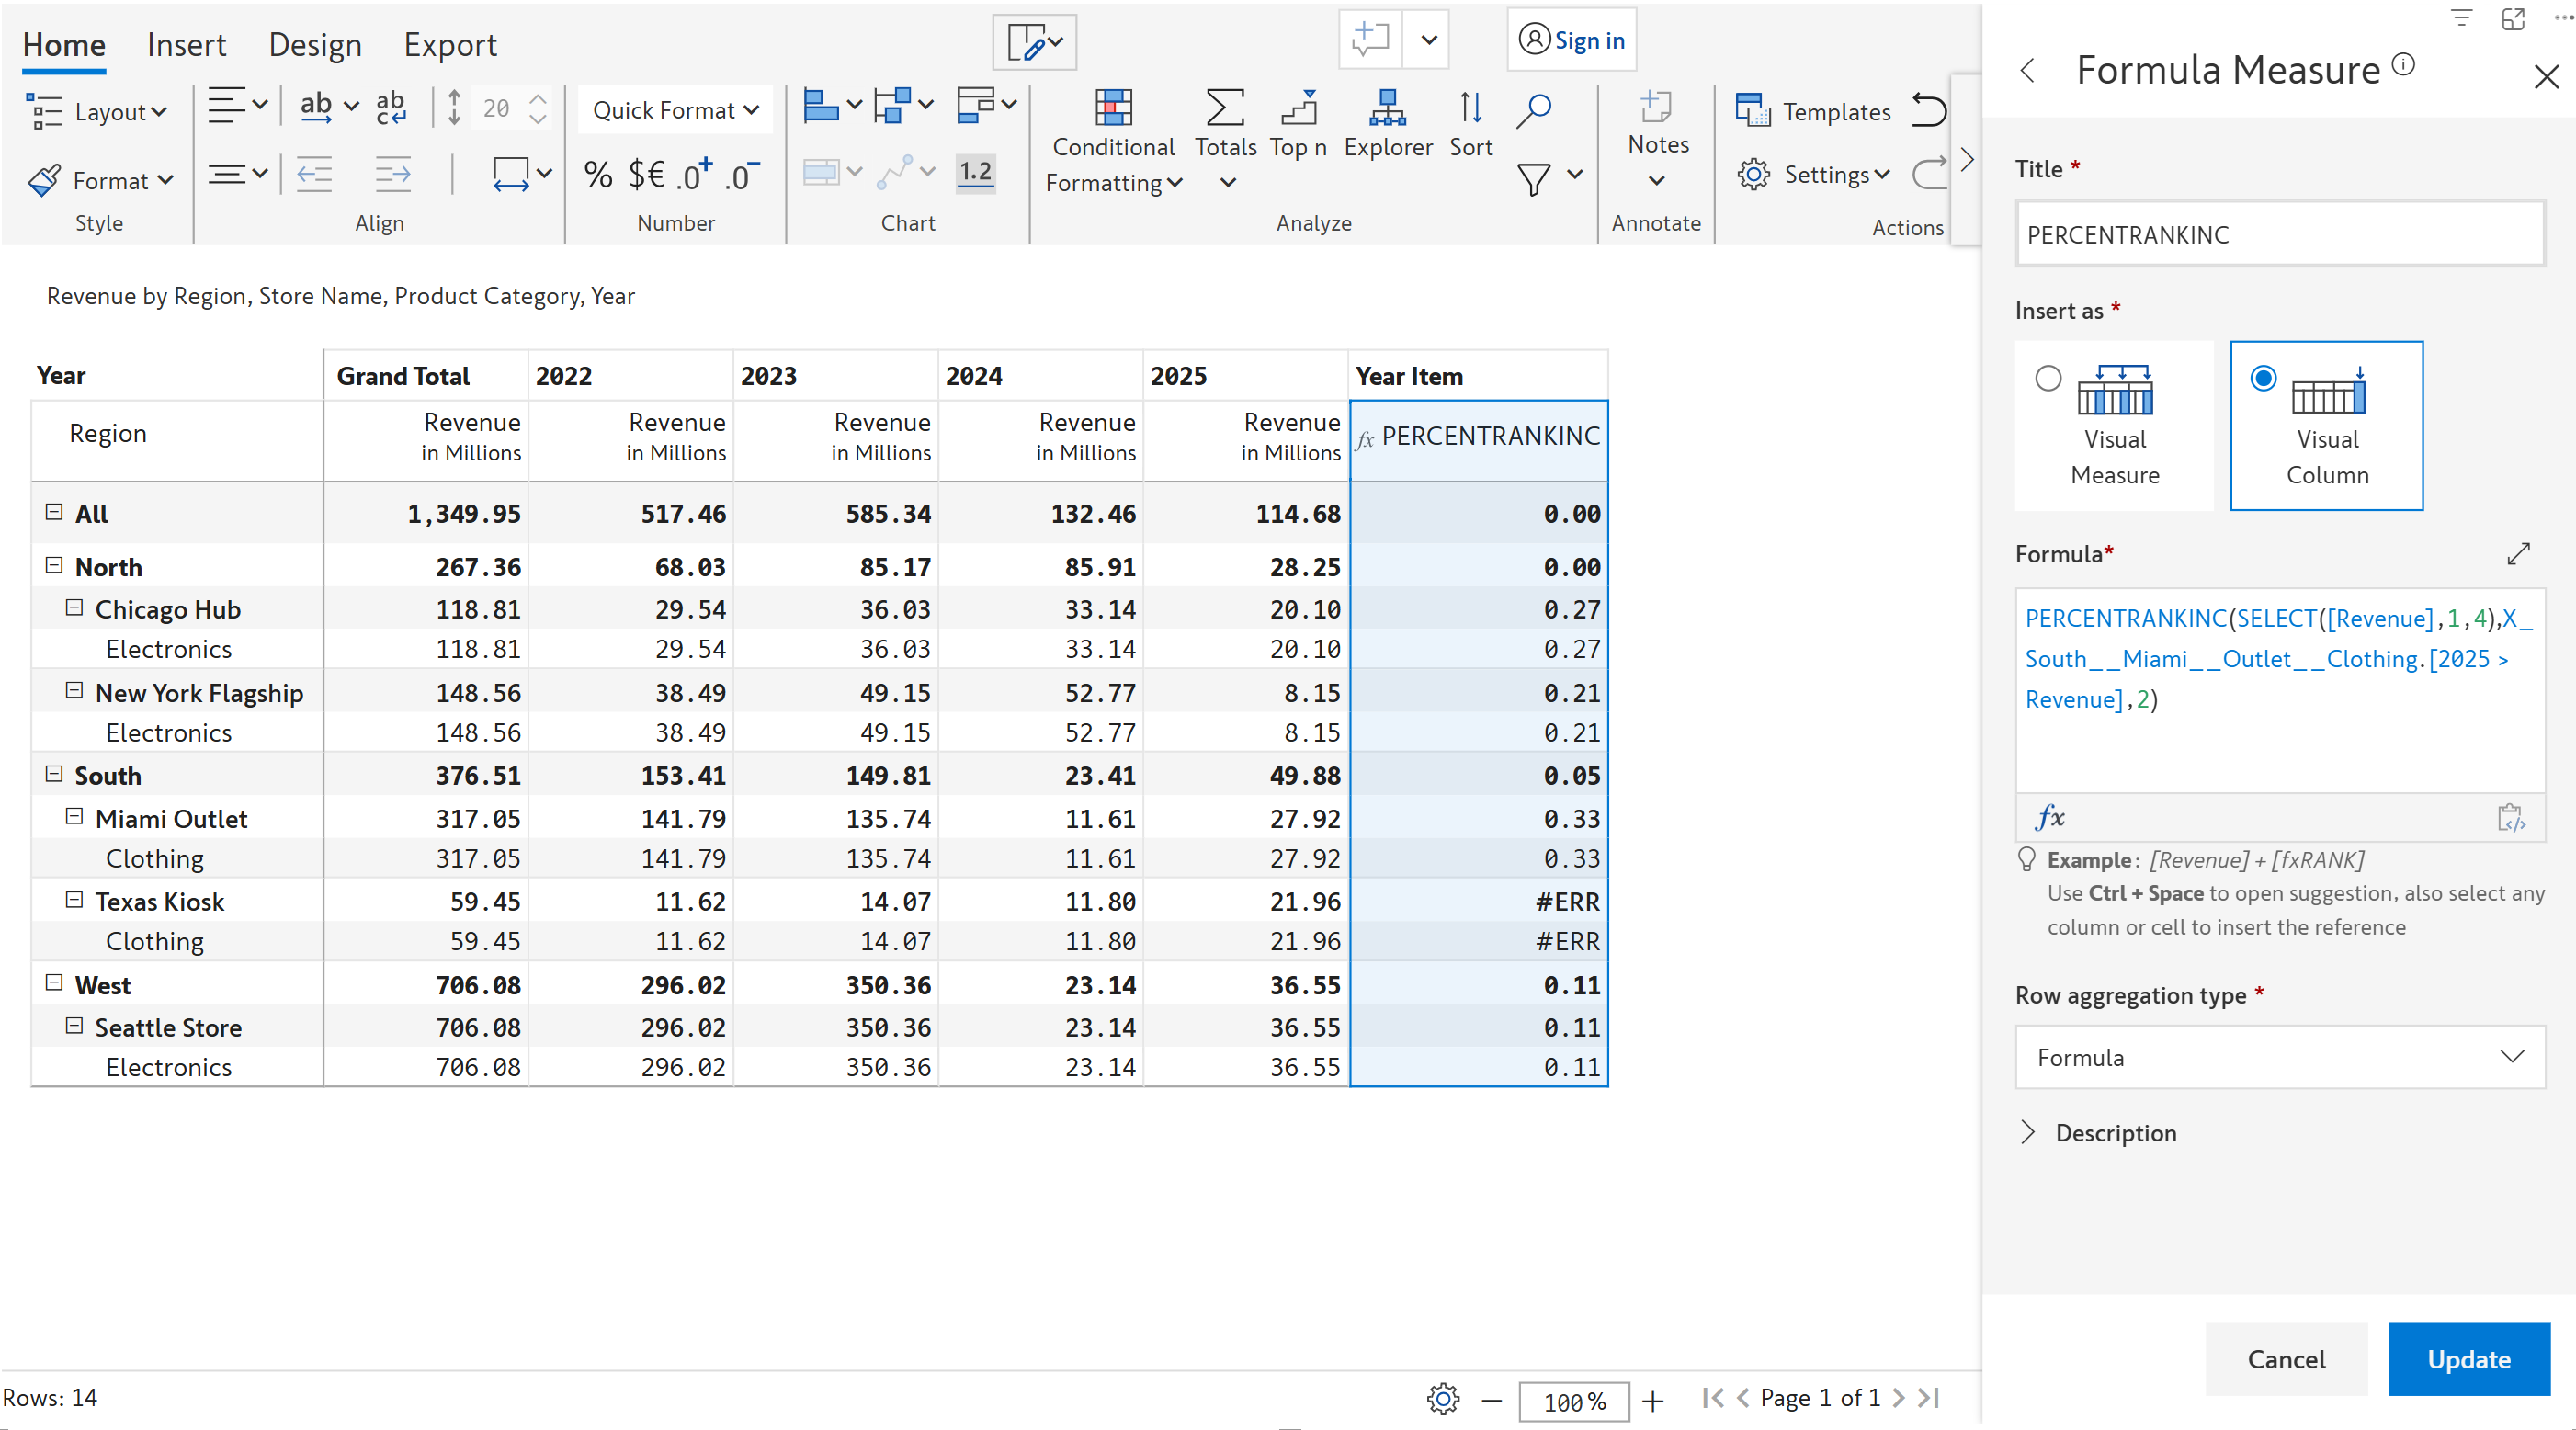
Task: Click the Update button
Action: [x=2468, y=1359]
